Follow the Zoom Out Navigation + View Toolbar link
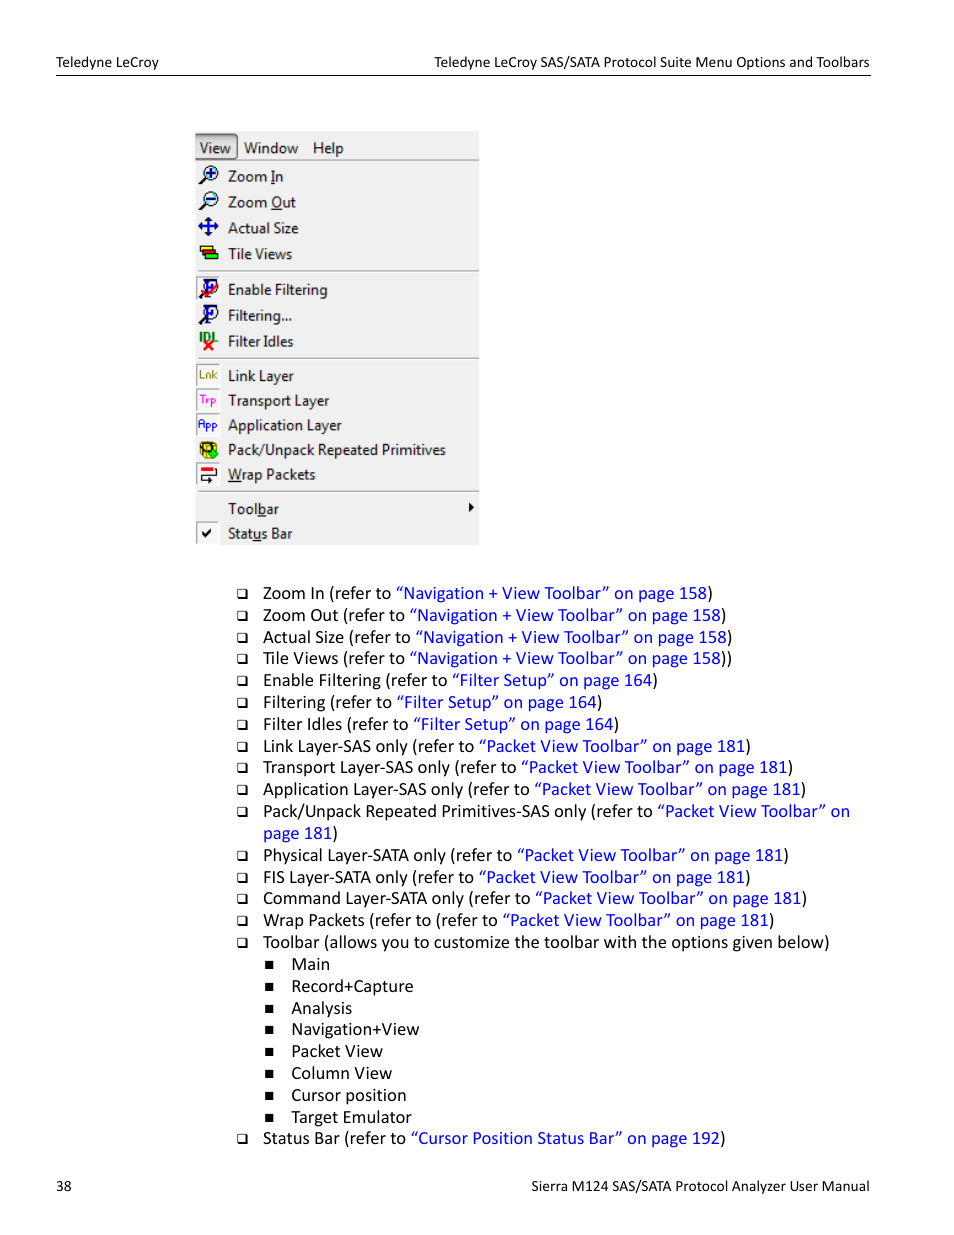The height and width of the screenshot is (1235, 954). click(x=565, y=615)
